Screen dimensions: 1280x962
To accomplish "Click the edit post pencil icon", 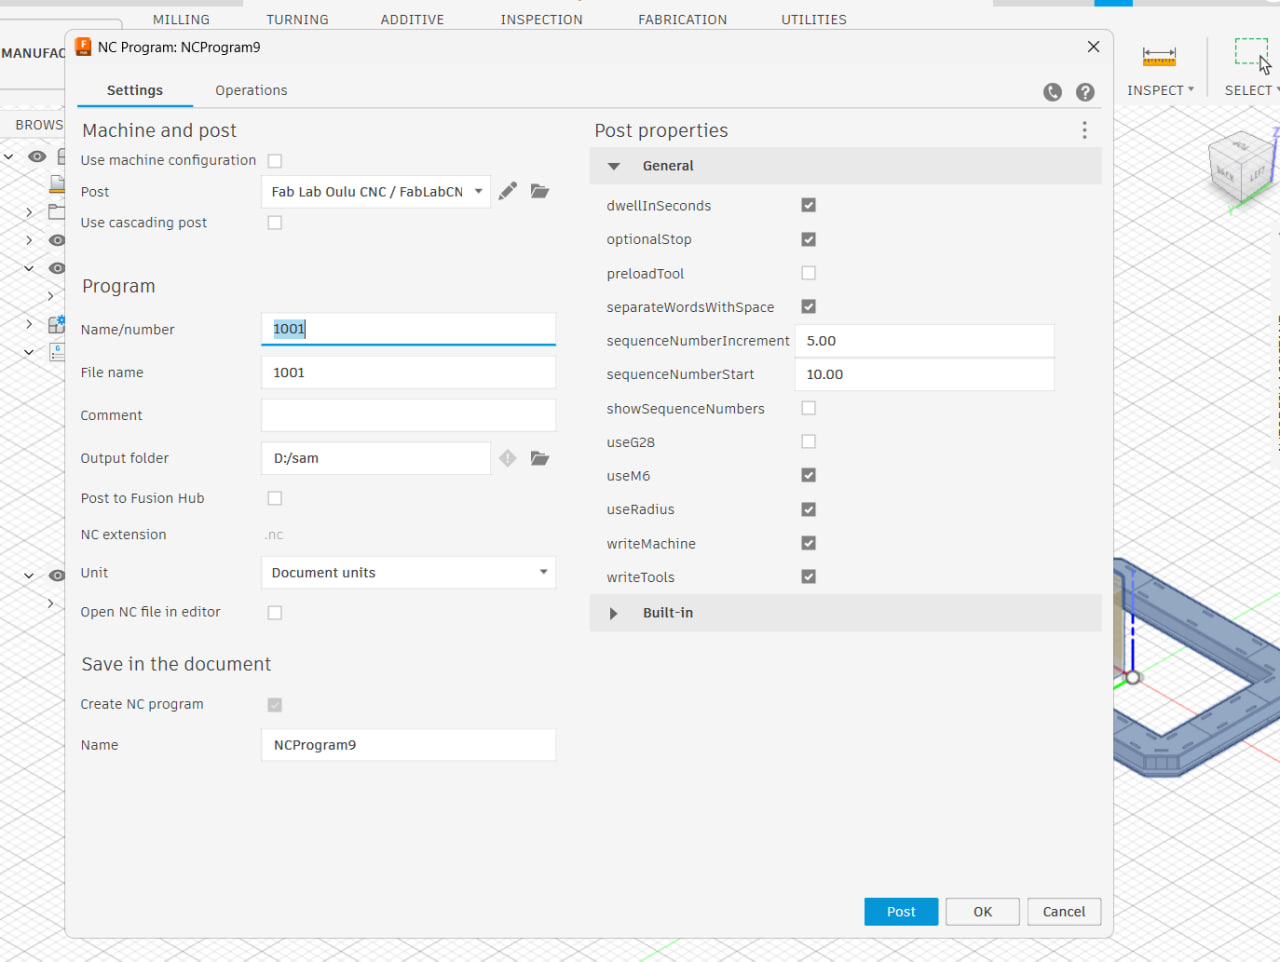I will (508, 191).
